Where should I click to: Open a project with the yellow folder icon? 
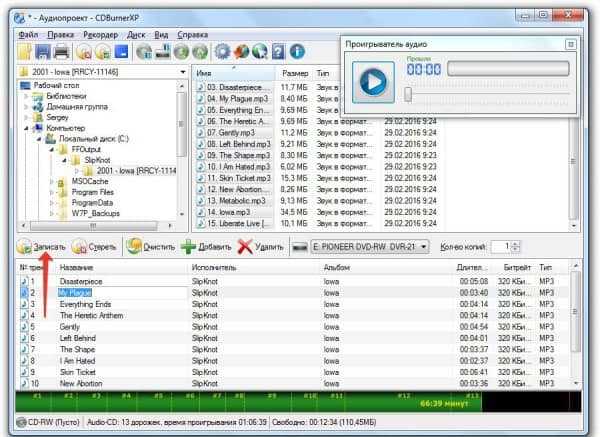click(25, 51)
